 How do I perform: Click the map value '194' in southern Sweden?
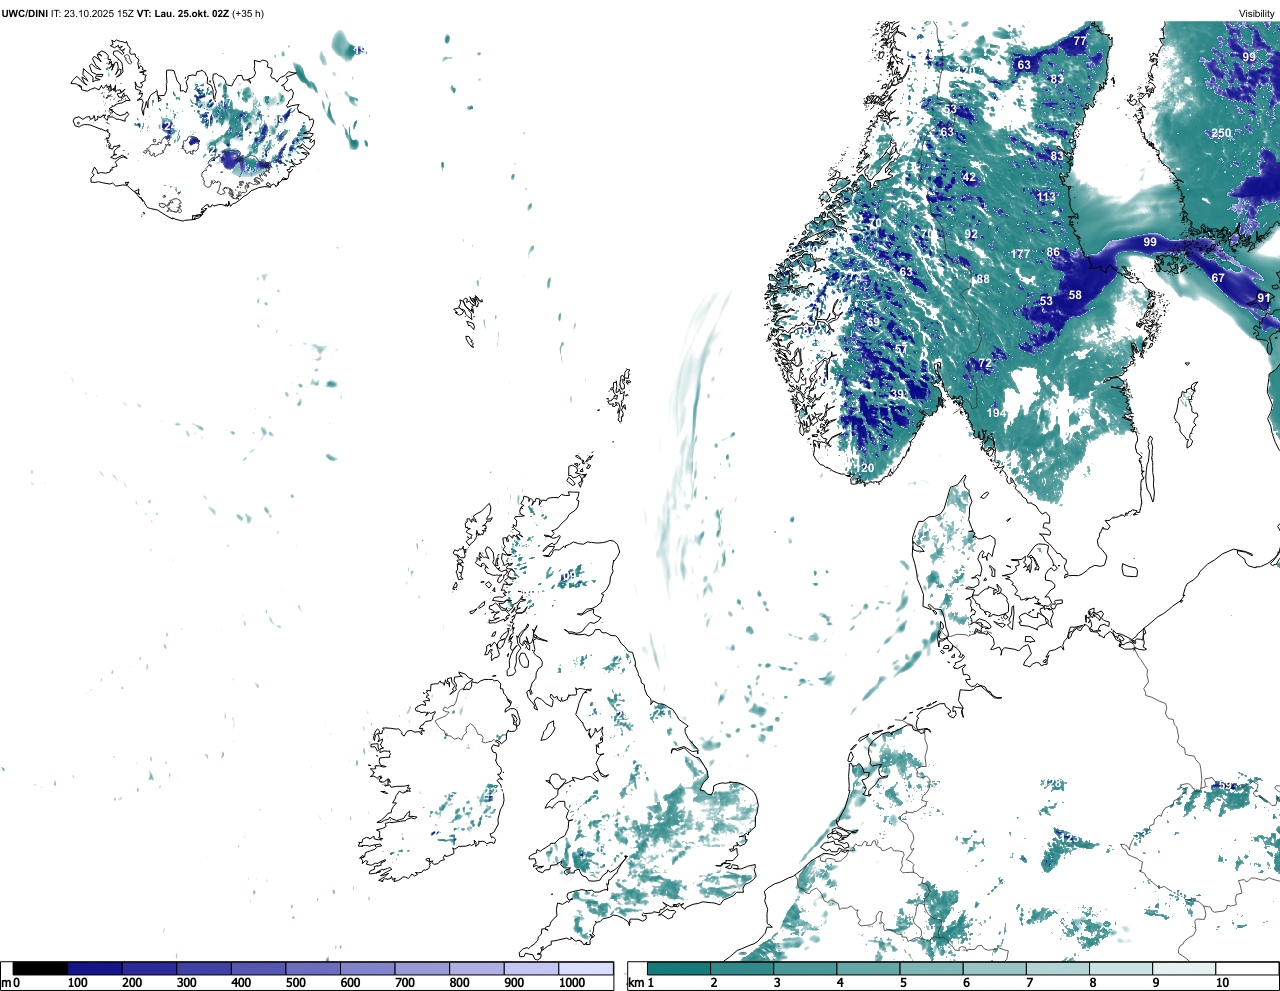[x=997, y=413]
